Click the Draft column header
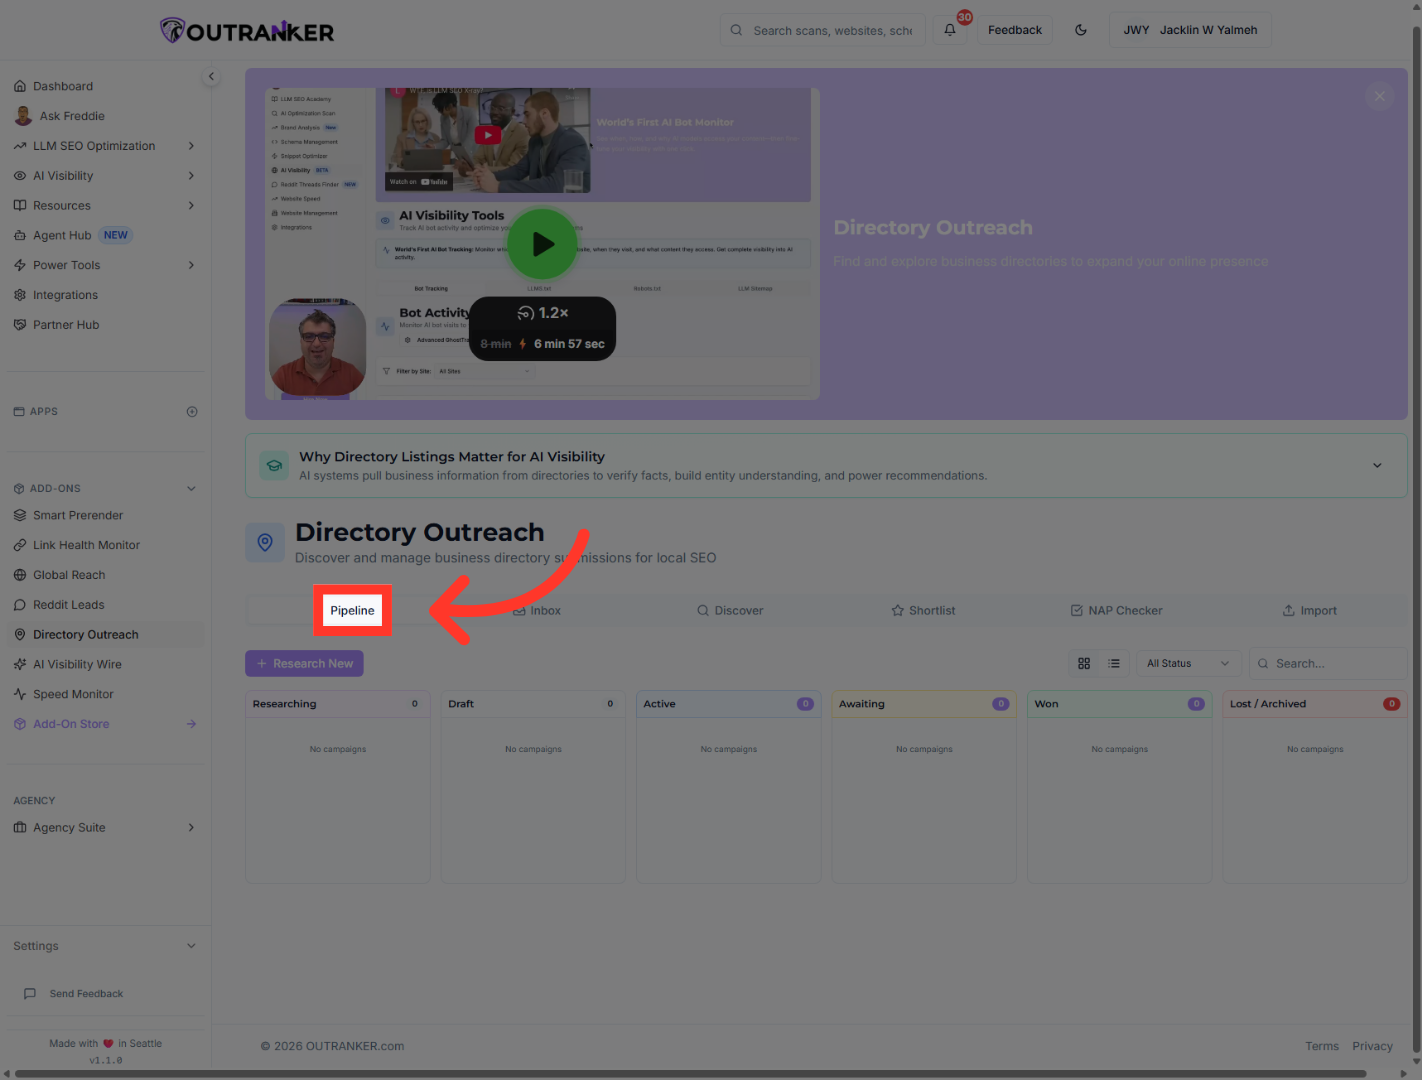1422x1080 pixels. (533, 704)
